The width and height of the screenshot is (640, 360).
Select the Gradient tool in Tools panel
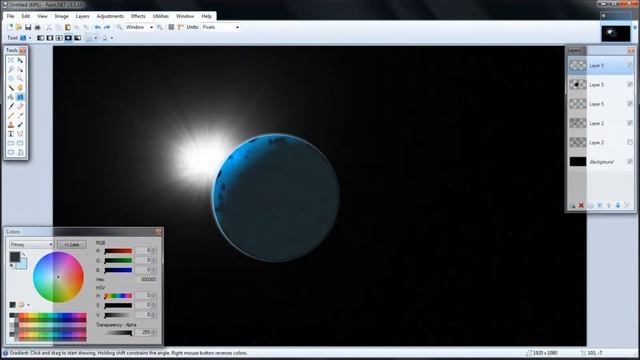point(20,97)
